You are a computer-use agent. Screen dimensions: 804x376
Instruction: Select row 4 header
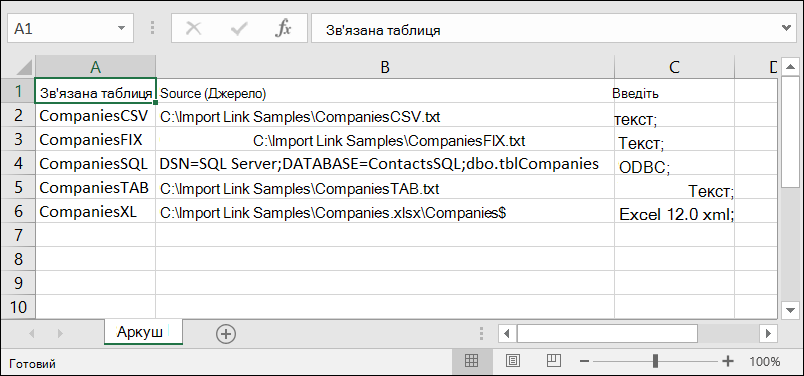(18, 164)
